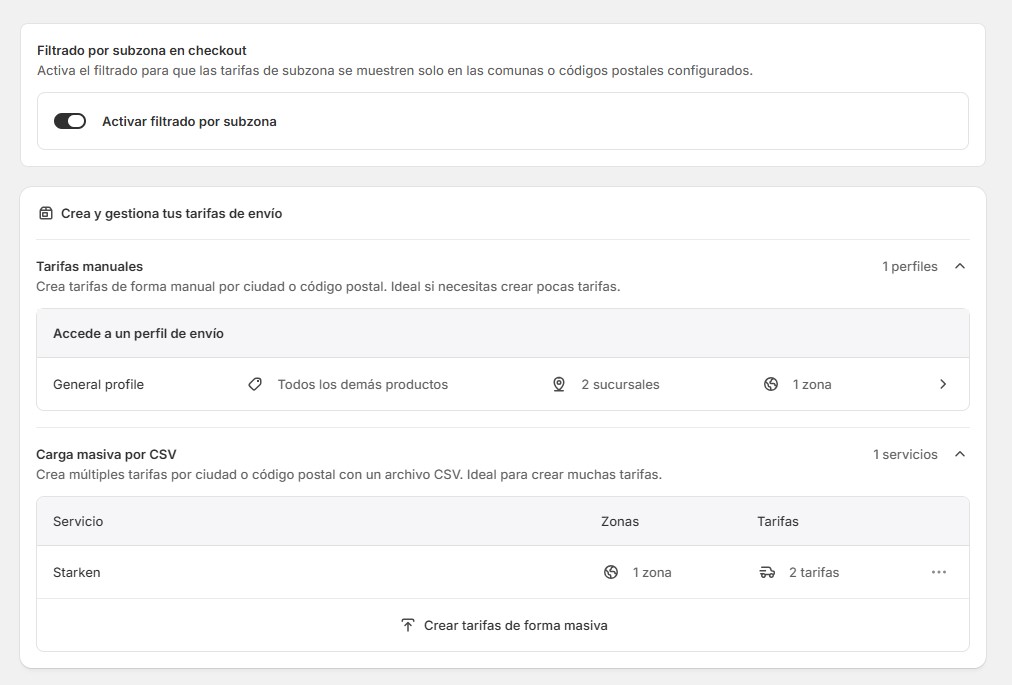This screenshot has width=1012, height=685.
Task: Click the tag icon near Todos los demás productos
Action: point(255,384)
